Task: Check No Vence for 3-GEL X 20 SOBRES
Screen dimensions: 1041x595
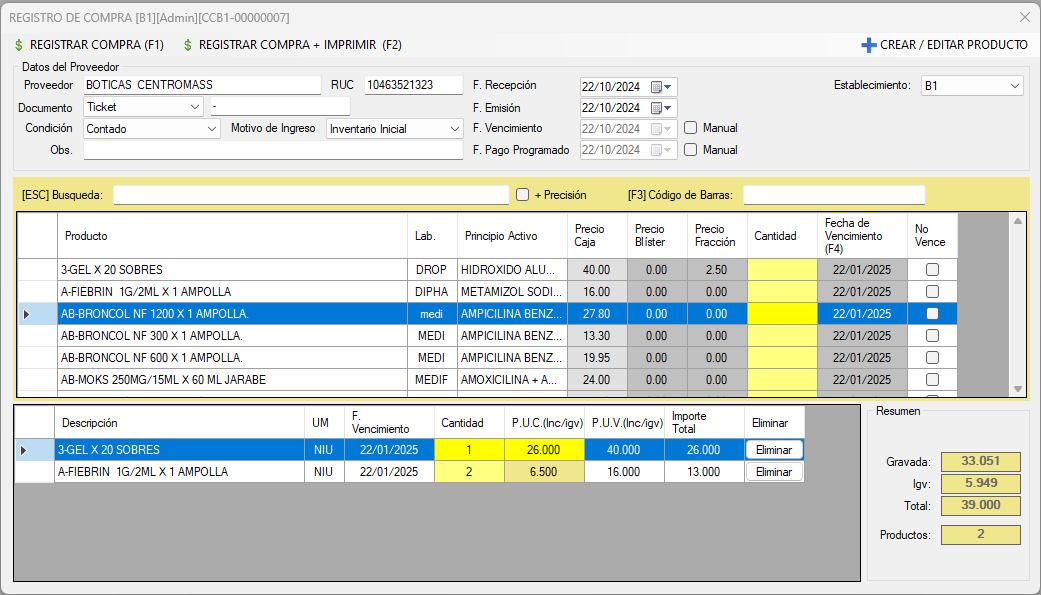Action: [932, 270]
